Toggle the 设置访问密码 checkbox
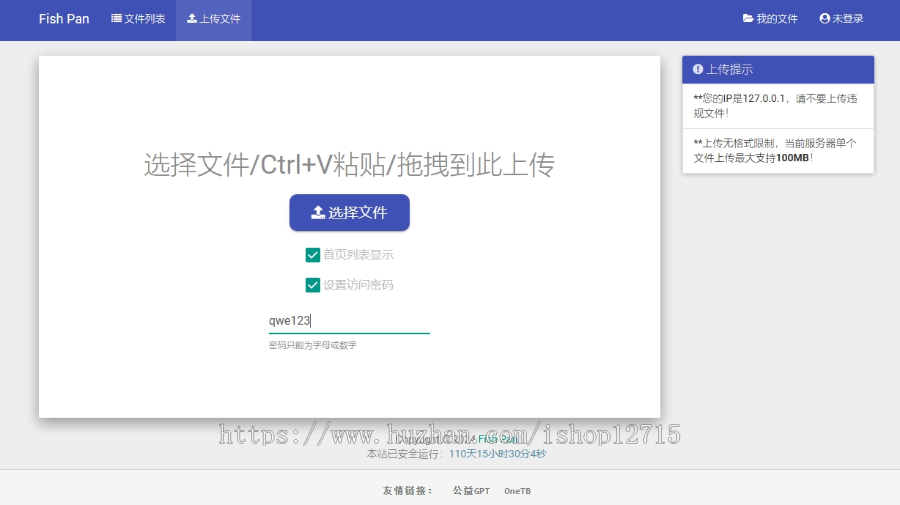The image size is (900, 505). point(313,285)
